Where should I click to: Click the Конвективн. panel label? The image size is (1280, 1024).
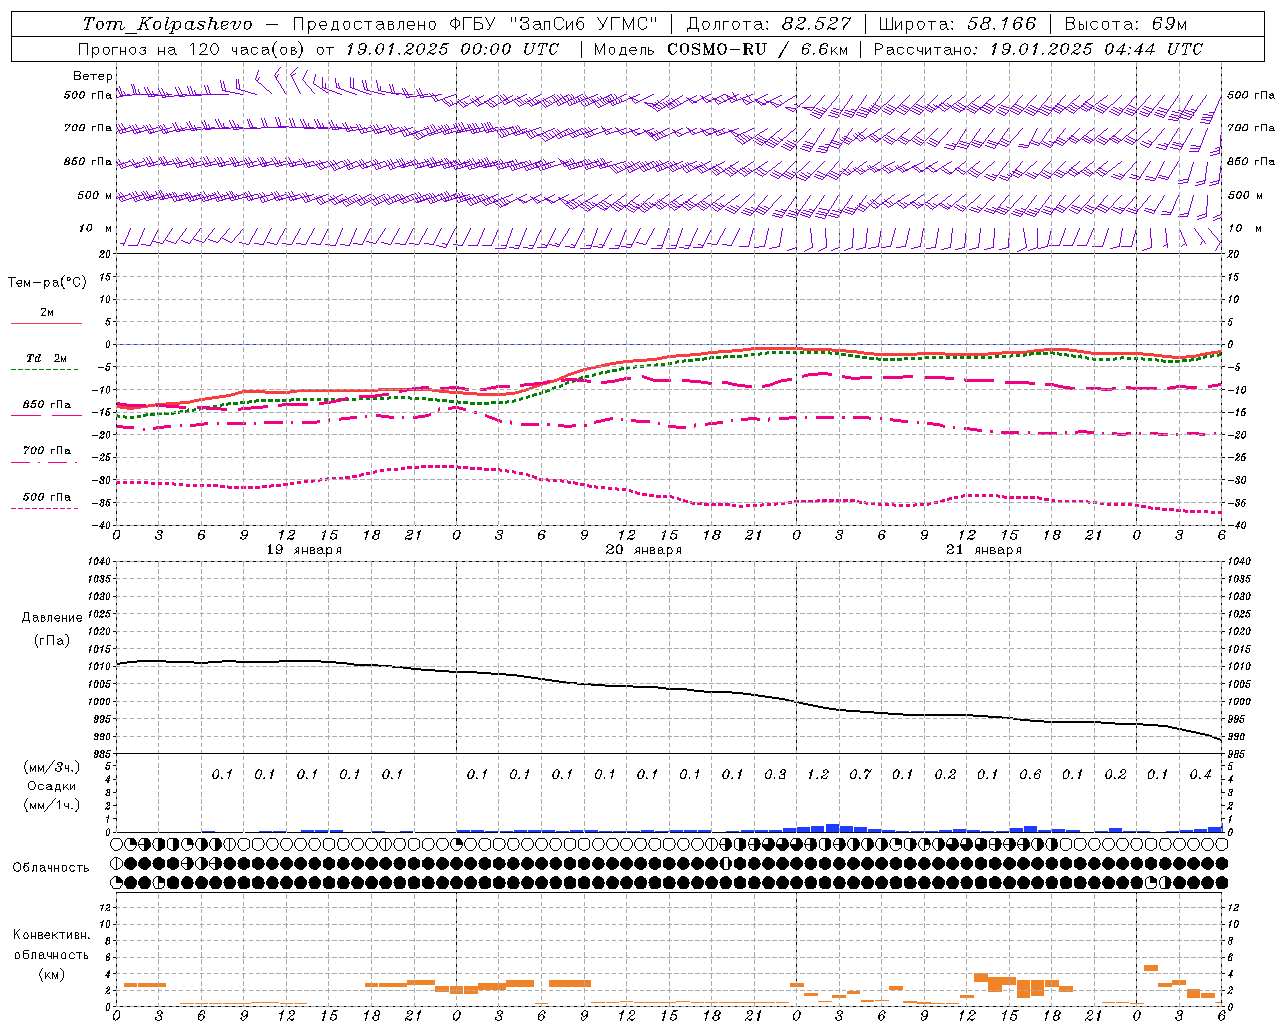pos(52,935)
